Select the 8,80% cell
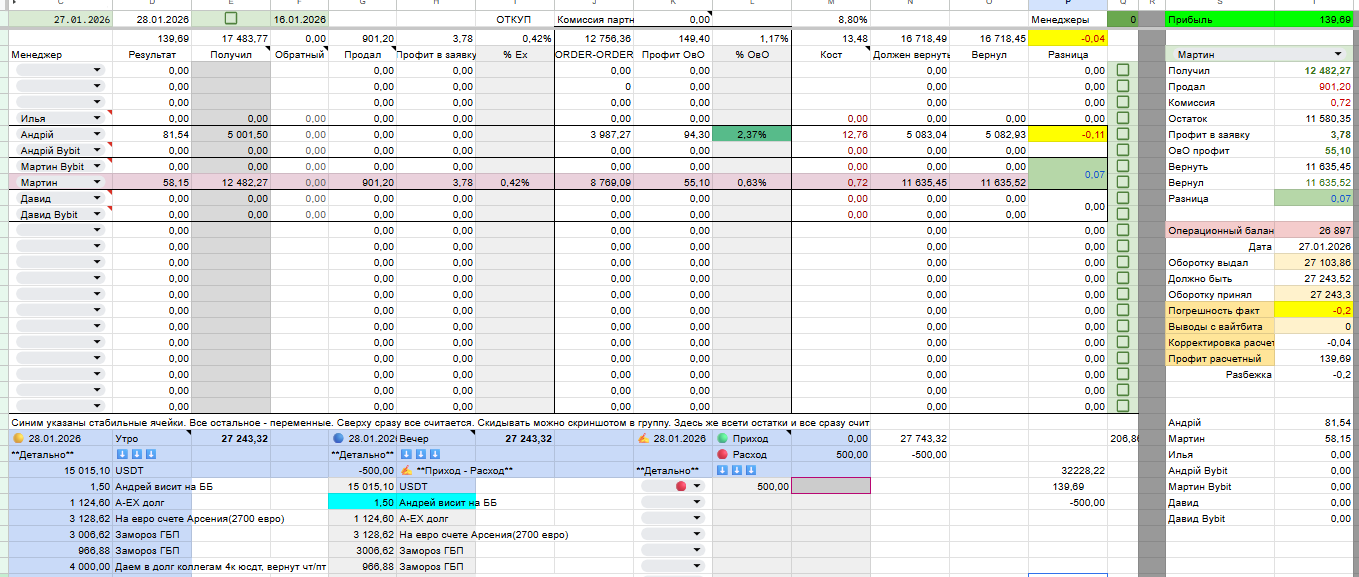 tap(831, 19)
